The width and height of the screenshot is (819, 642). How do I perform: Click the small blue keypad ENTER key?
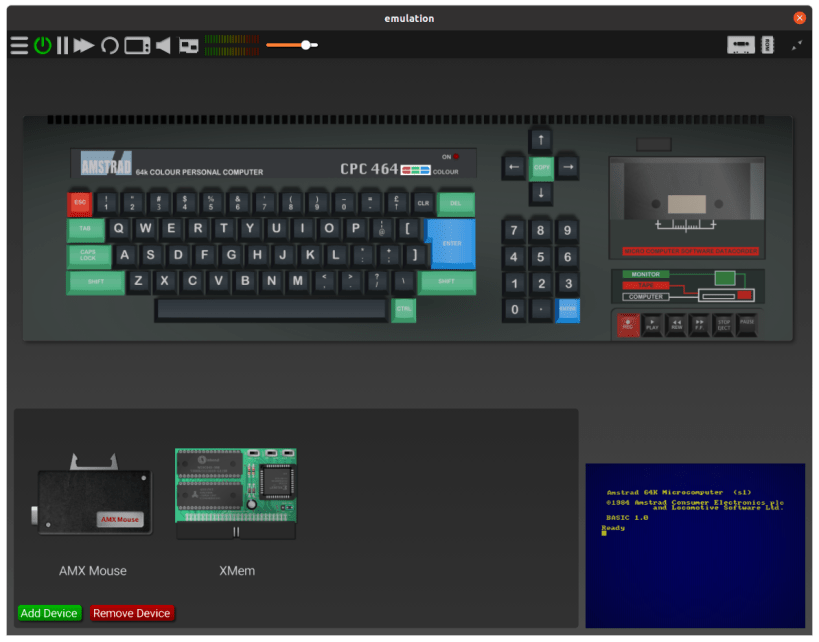click(568, 311)
